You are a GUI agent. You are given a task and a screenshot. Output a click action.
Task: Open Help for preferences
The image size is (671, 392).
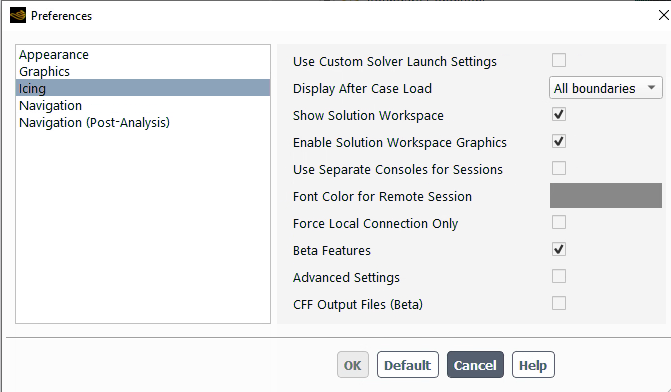(x=533, y=365)
